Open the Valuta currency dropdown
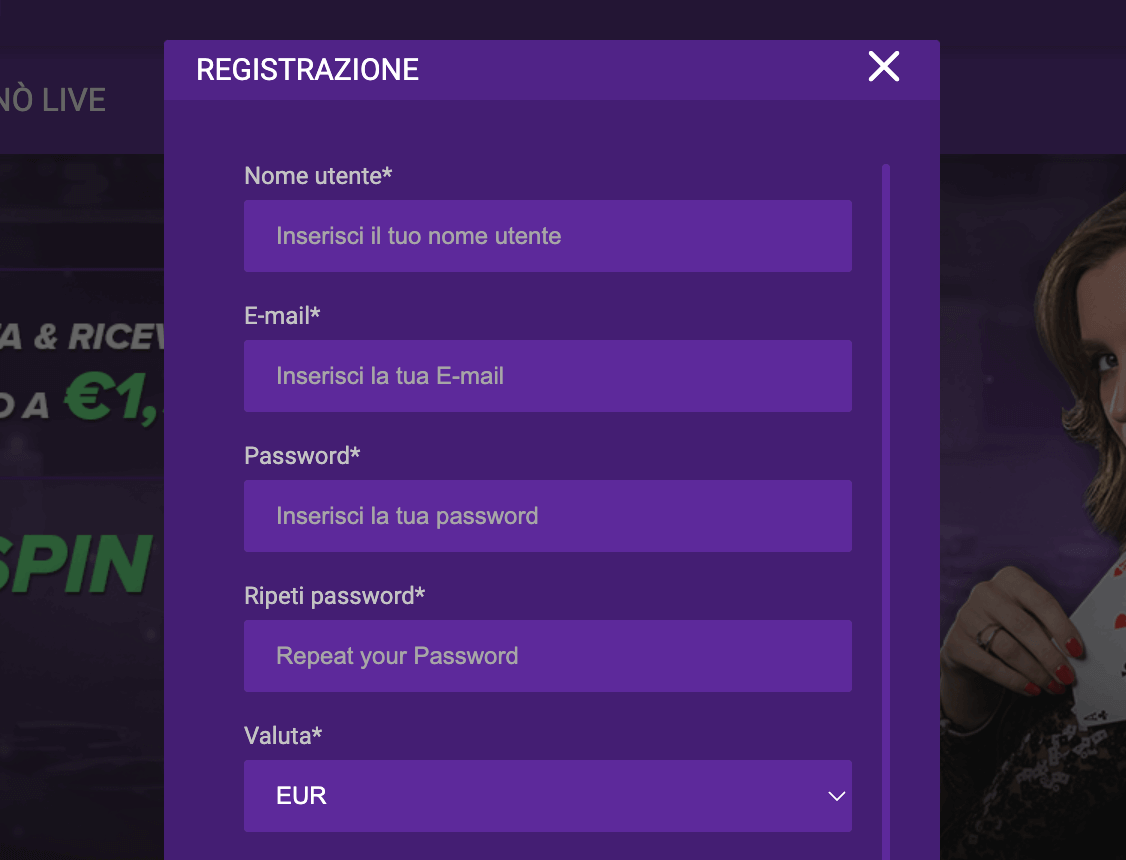 coord(548,796)
